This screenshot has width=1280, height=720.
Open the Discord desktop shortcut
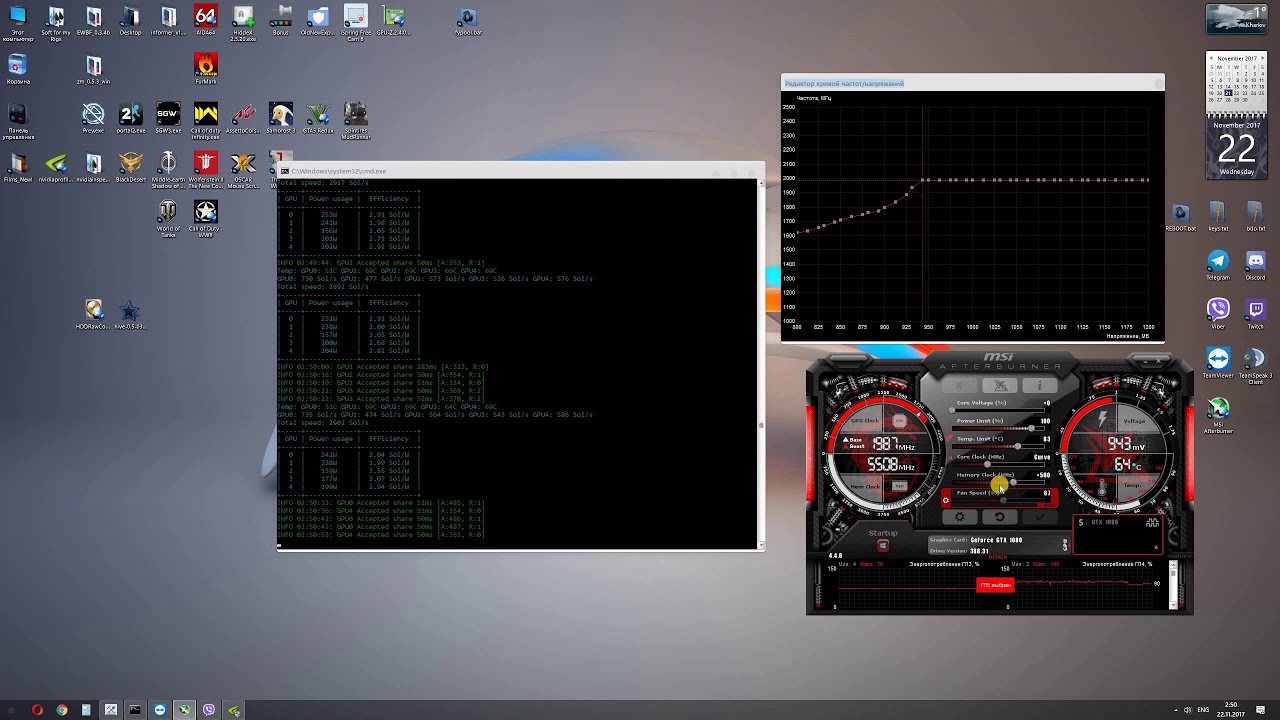(x=1255, y=265)
